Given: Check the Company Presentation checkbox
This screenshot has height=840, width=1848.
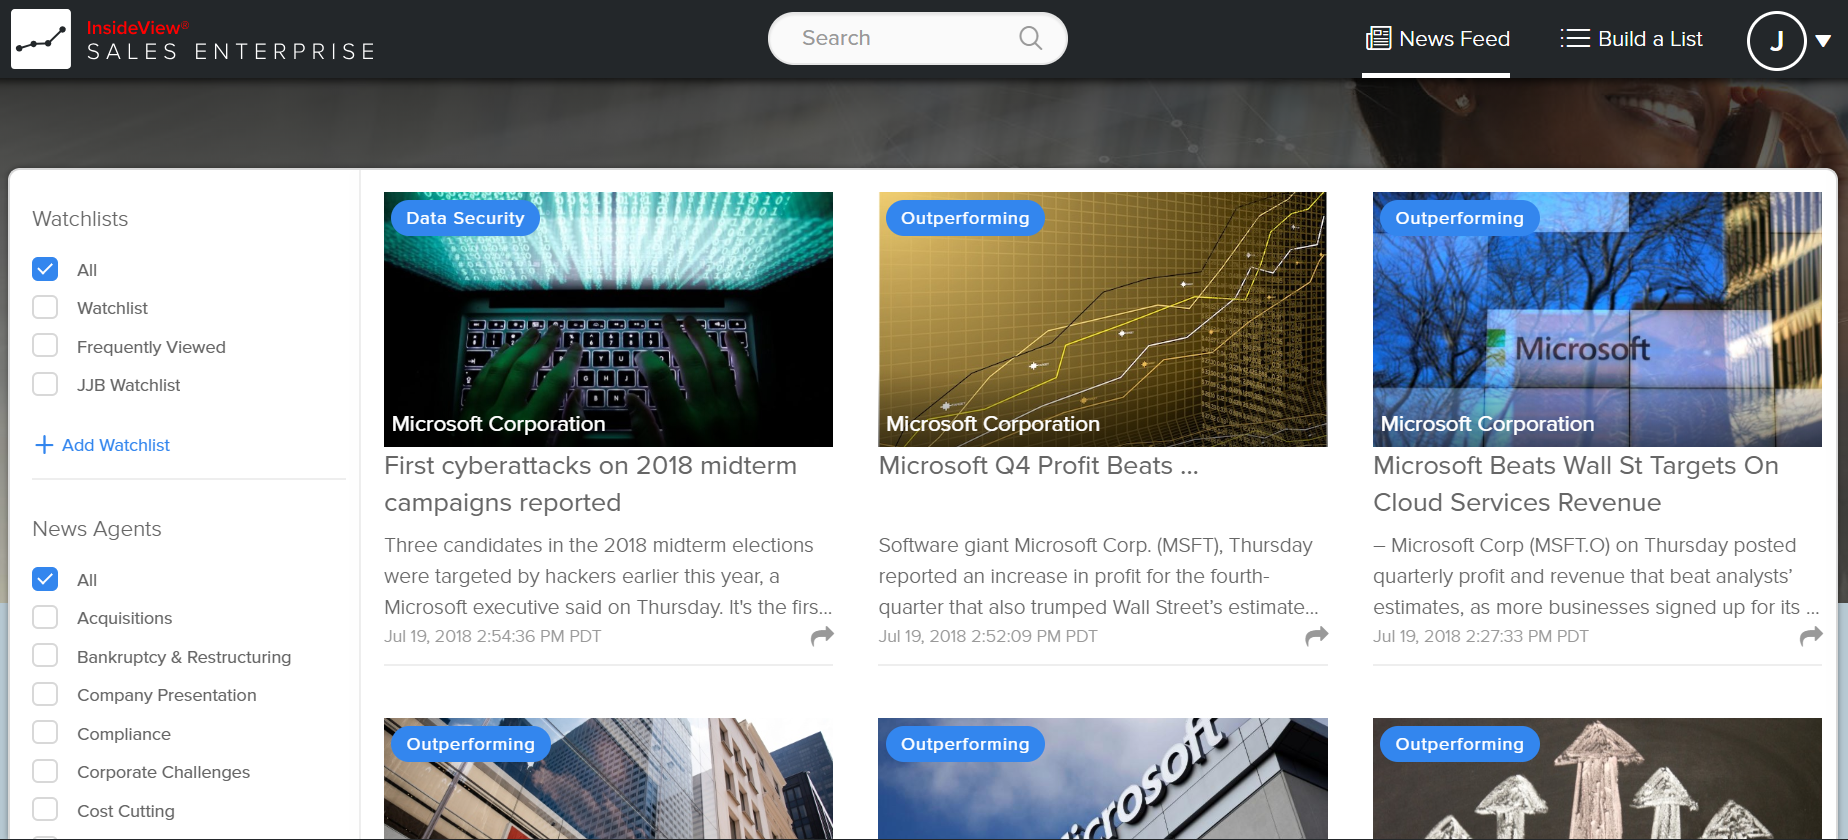Looking at the screenshot, I should click(x=45, y=694).
